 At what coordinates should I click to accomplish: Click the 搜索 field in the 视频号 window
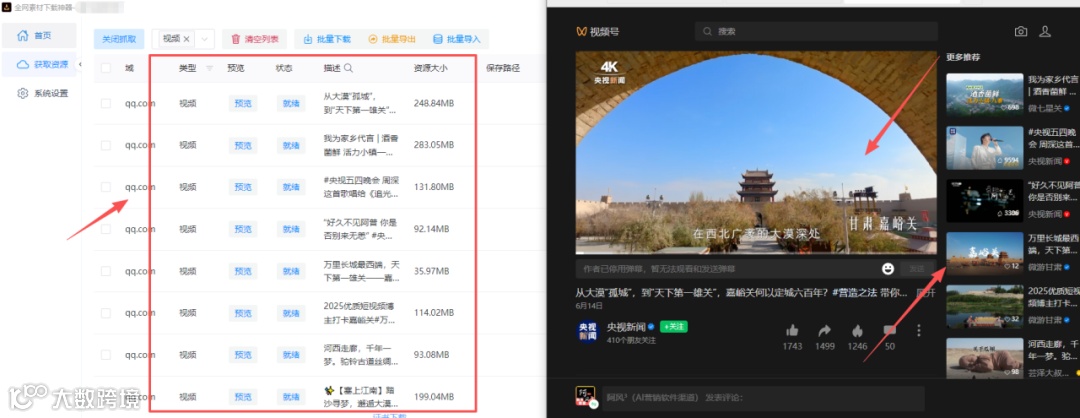816,32
